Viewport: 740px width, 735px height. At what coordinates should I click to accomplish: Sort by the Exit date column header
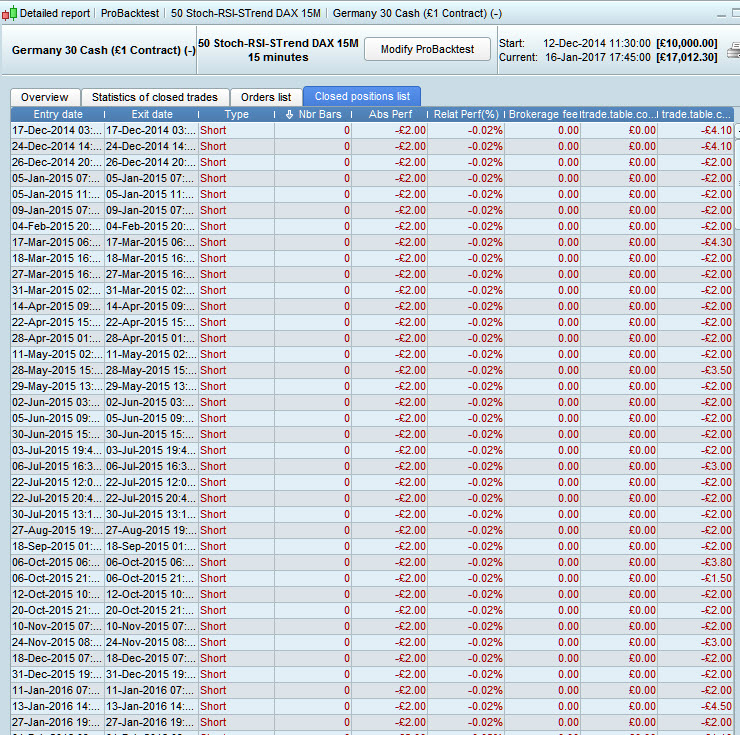[151, 115]
